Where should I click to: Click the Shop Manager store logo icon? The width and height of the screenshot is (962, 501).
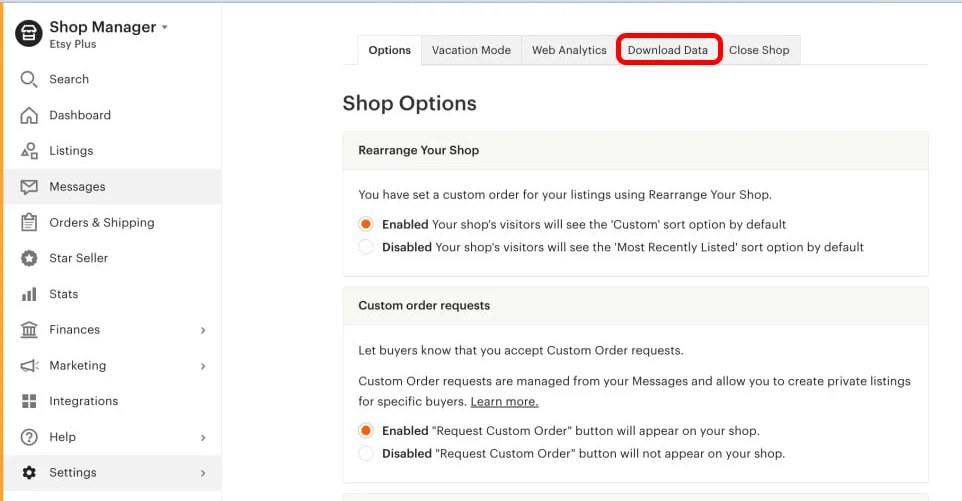pos(29,33)
